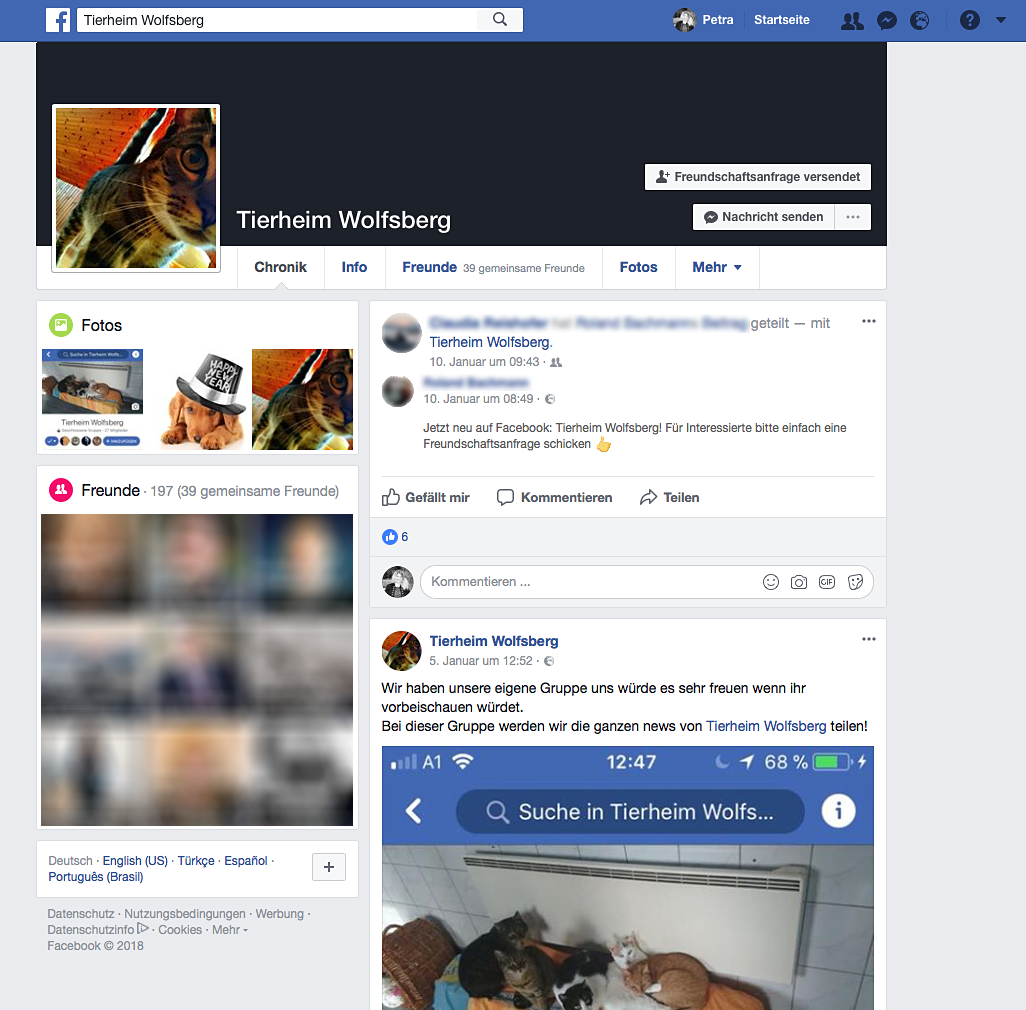
Task: Open the cats screenshot image in post
Action: [x=628, y=878]
